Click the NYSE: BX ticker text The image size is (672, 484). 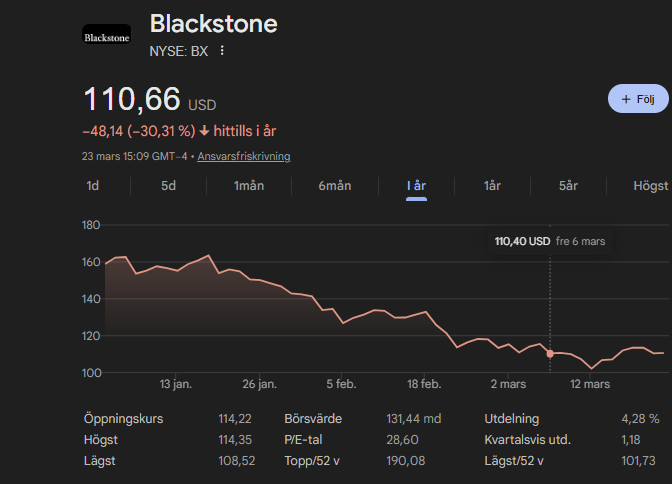coord(179,51)
